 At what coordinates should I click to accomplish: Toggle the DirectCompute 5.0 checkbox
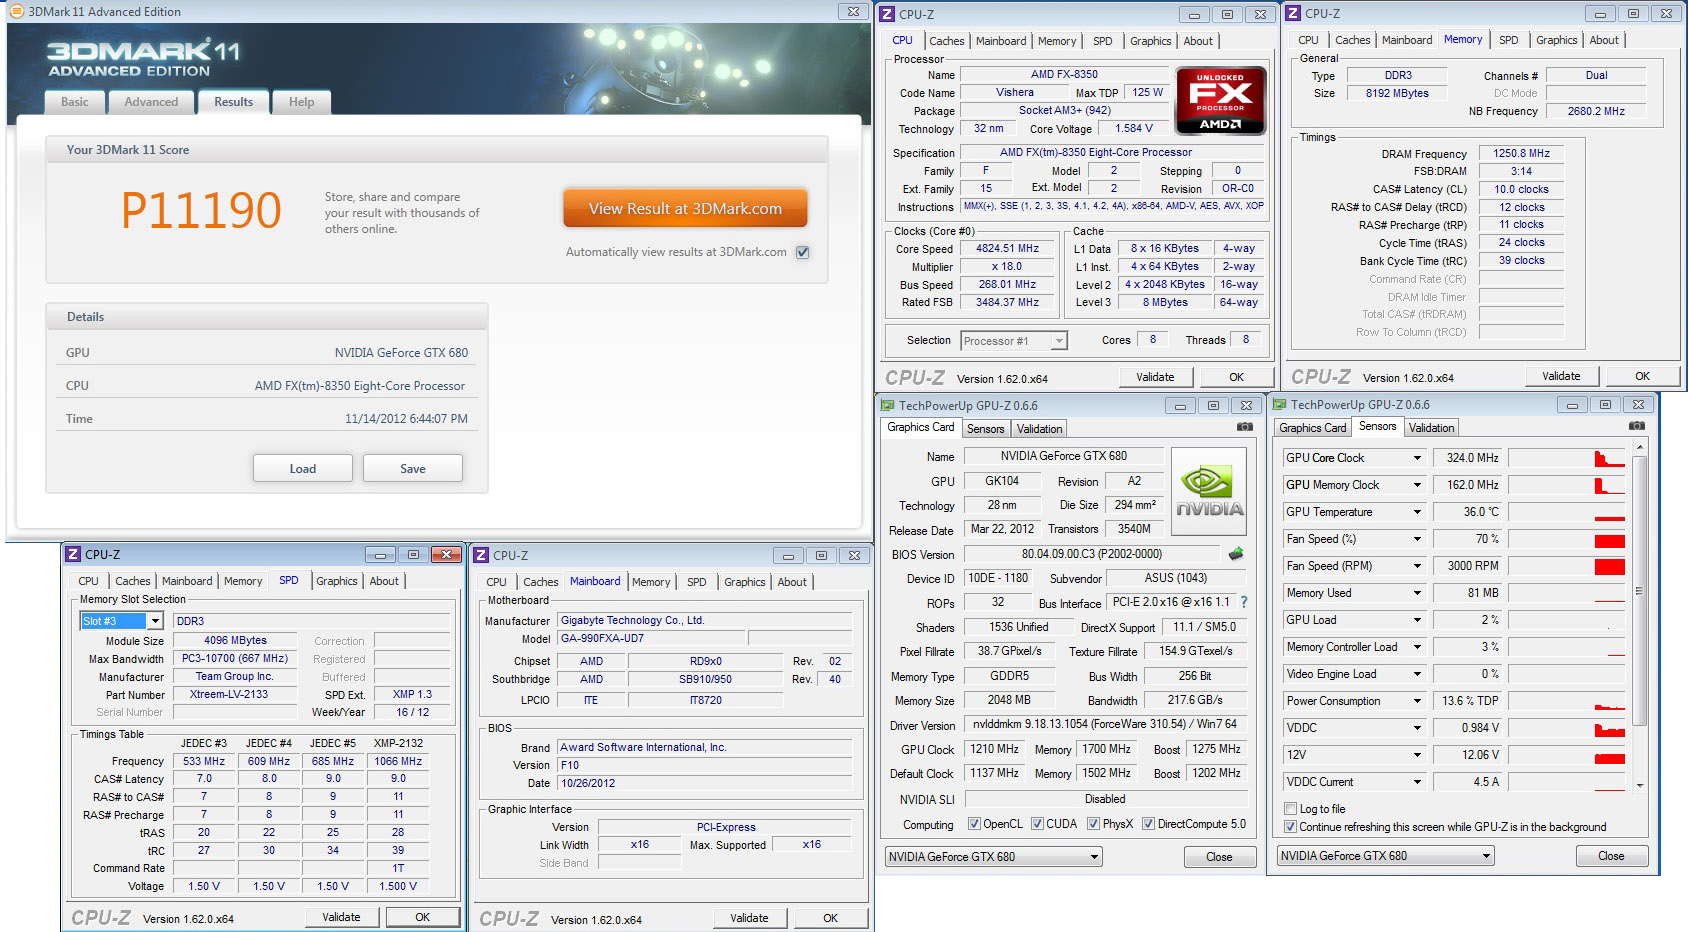(x=1148, y=824)
